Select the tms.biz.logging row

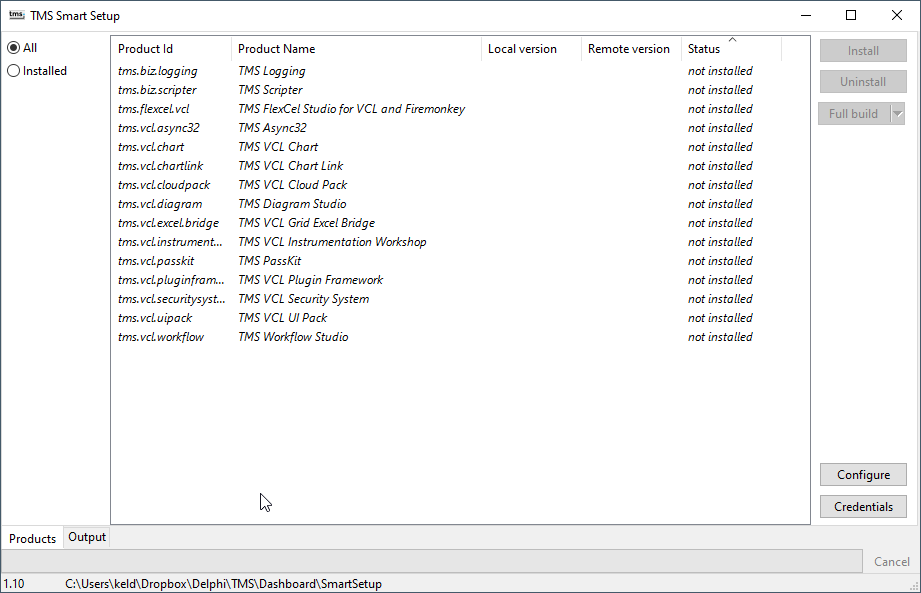coord(460,71)
